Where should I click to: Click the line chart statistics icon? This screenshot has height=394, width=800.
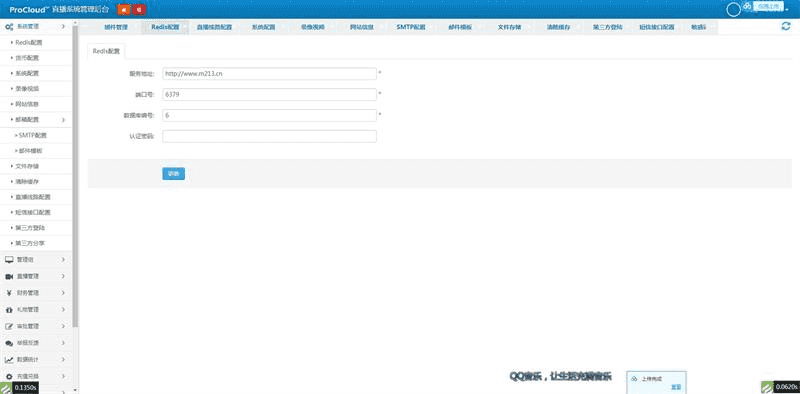click(9, 360)
